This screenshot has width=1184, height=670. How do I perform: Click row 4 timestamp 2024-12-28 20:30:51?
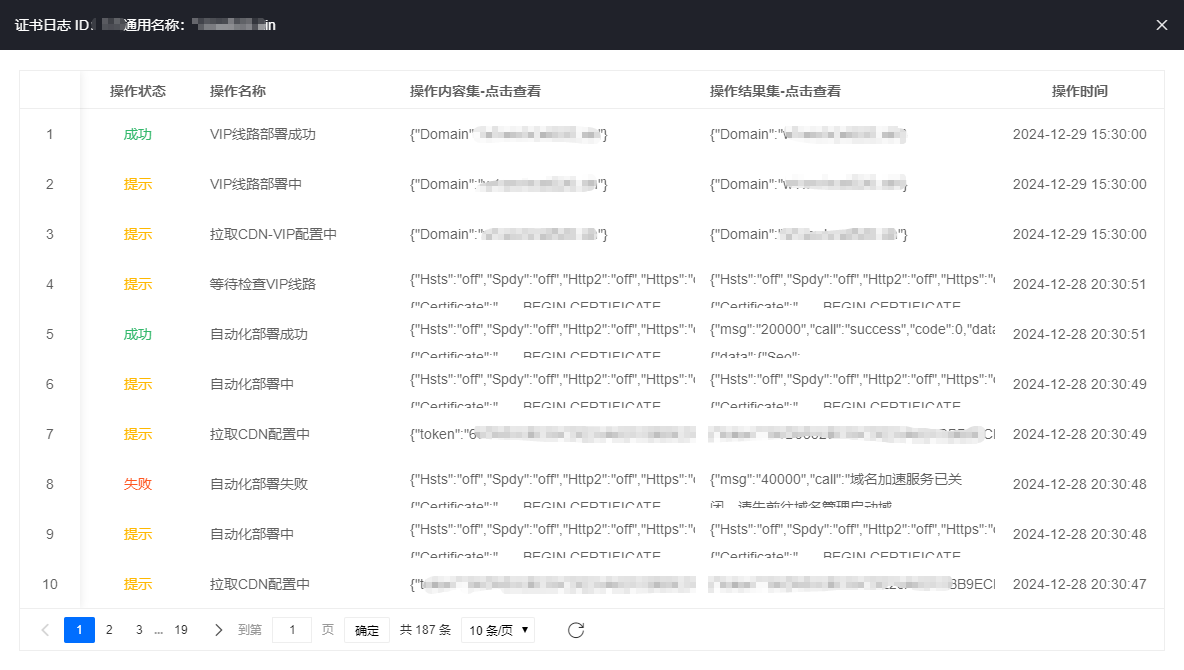click(x=1080, y=284)
